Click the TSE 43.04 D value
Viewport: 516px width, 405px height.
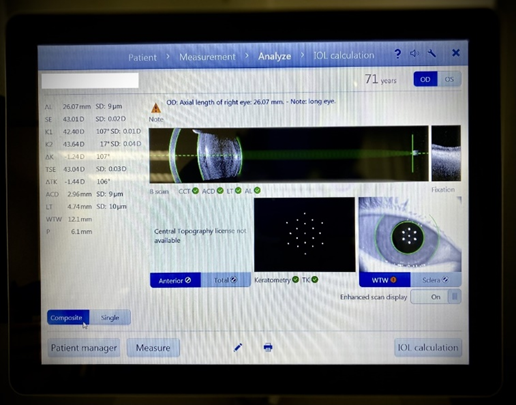coord(74,169)
